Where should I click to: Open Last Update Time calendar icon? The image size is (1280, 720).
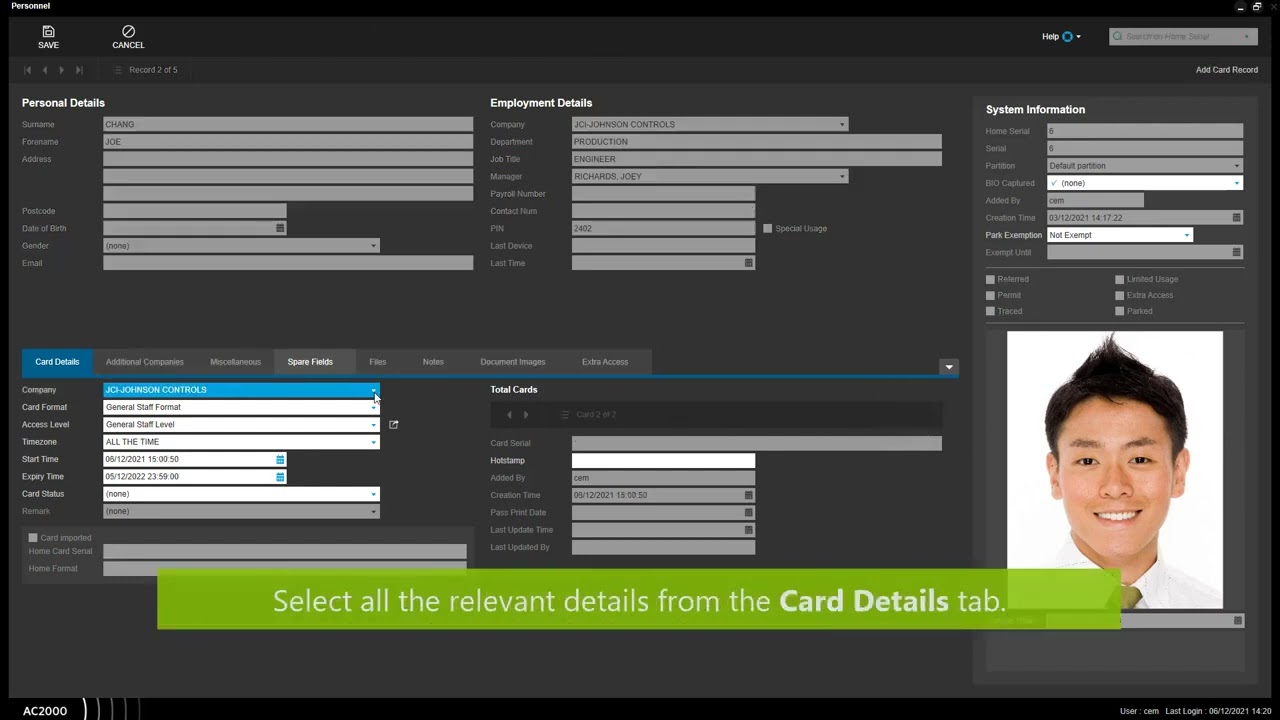coord(748,530)
